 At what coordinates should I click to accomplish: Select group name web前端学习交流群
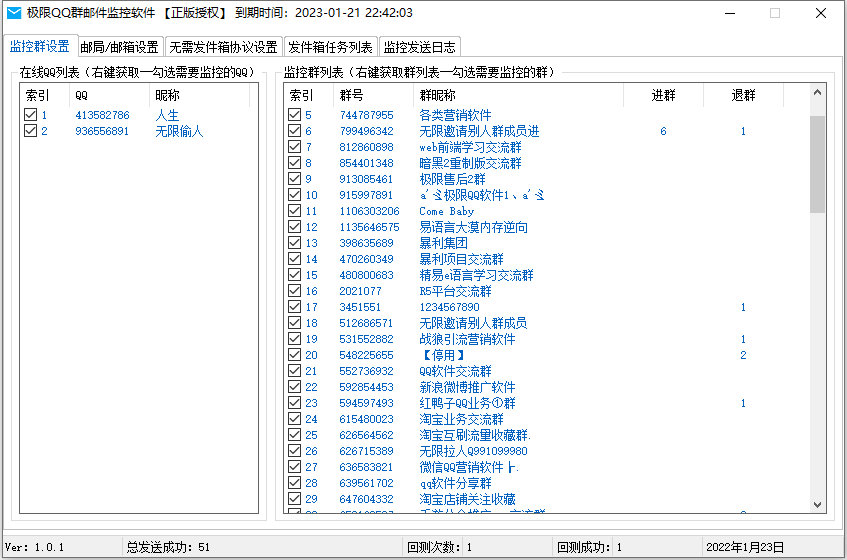tap(470, 147)
